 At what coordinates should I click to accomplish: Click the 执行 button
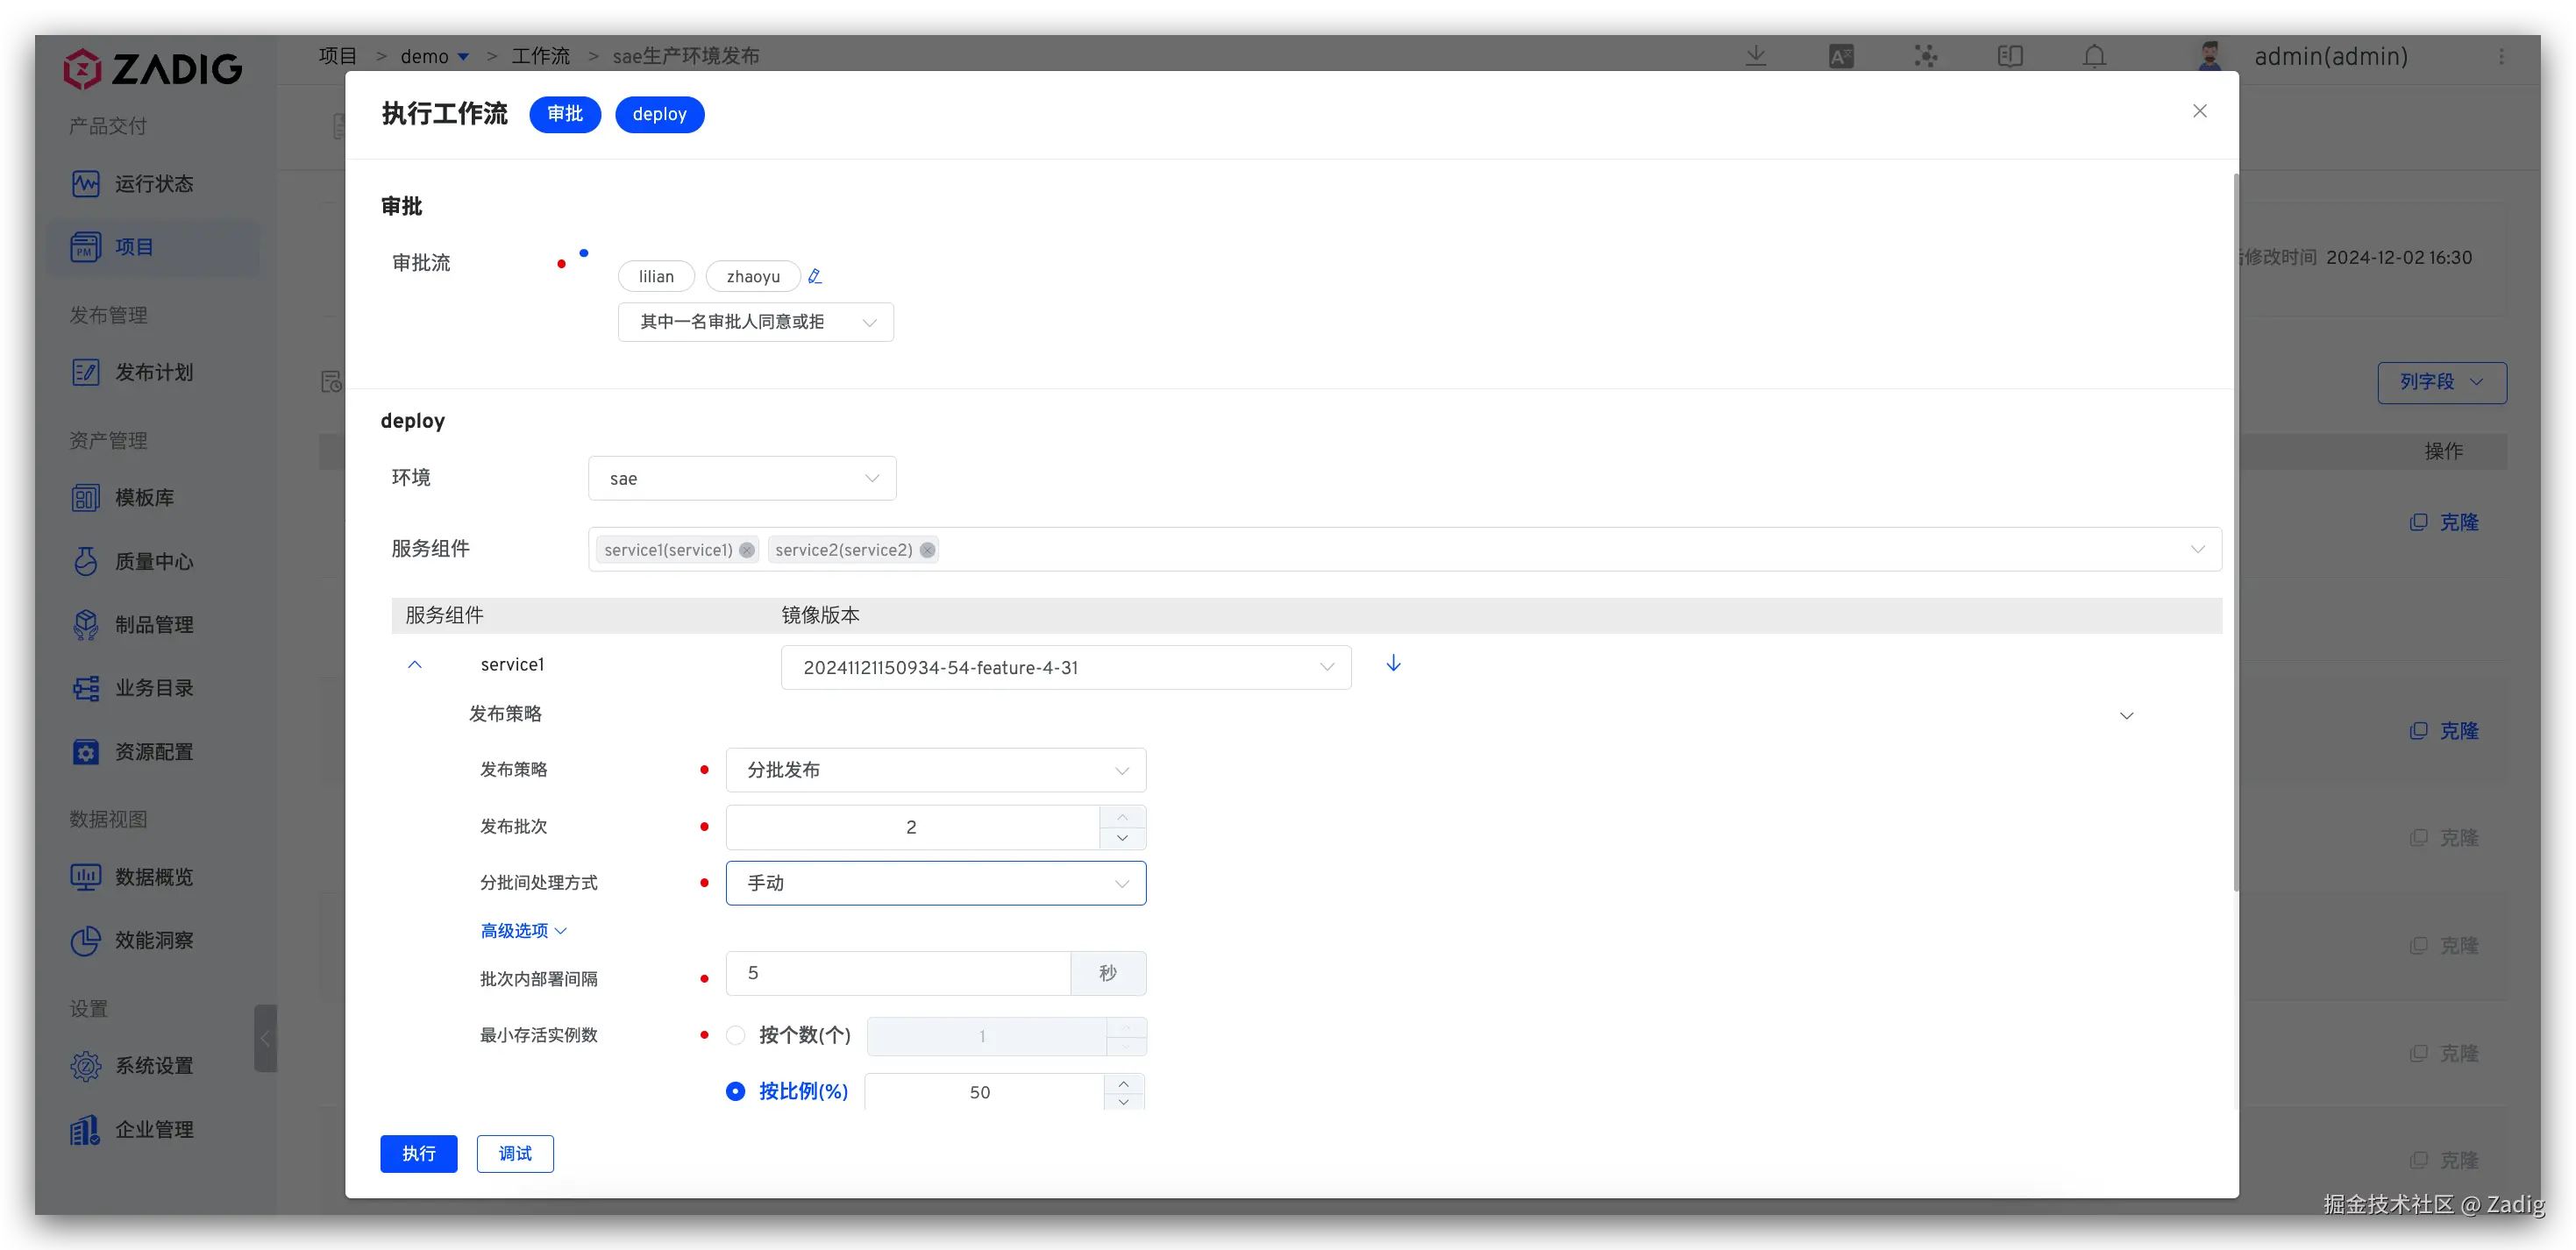click(418, 1154)
